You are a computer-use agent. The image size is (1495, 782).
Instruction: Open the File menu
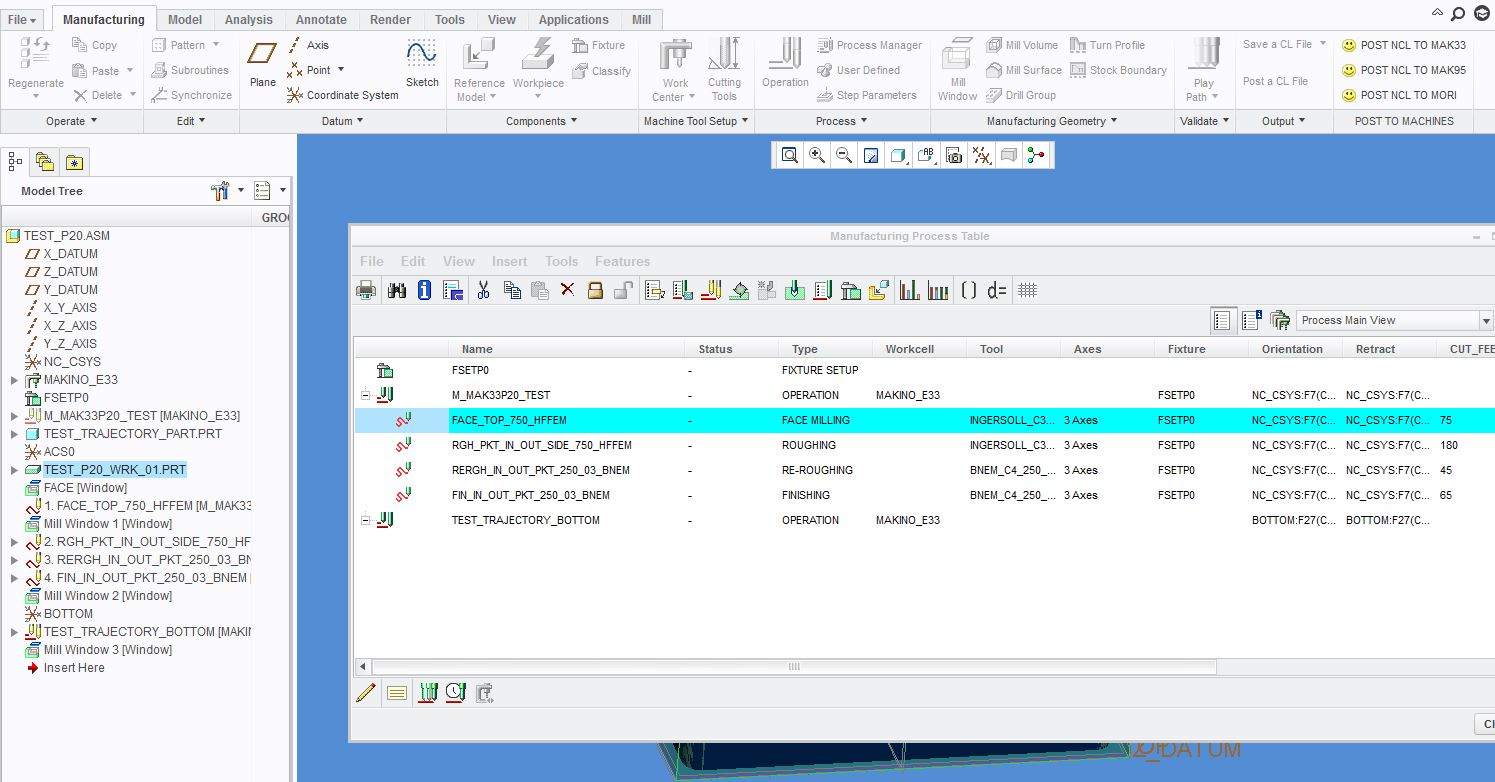(x=22, y=19)
